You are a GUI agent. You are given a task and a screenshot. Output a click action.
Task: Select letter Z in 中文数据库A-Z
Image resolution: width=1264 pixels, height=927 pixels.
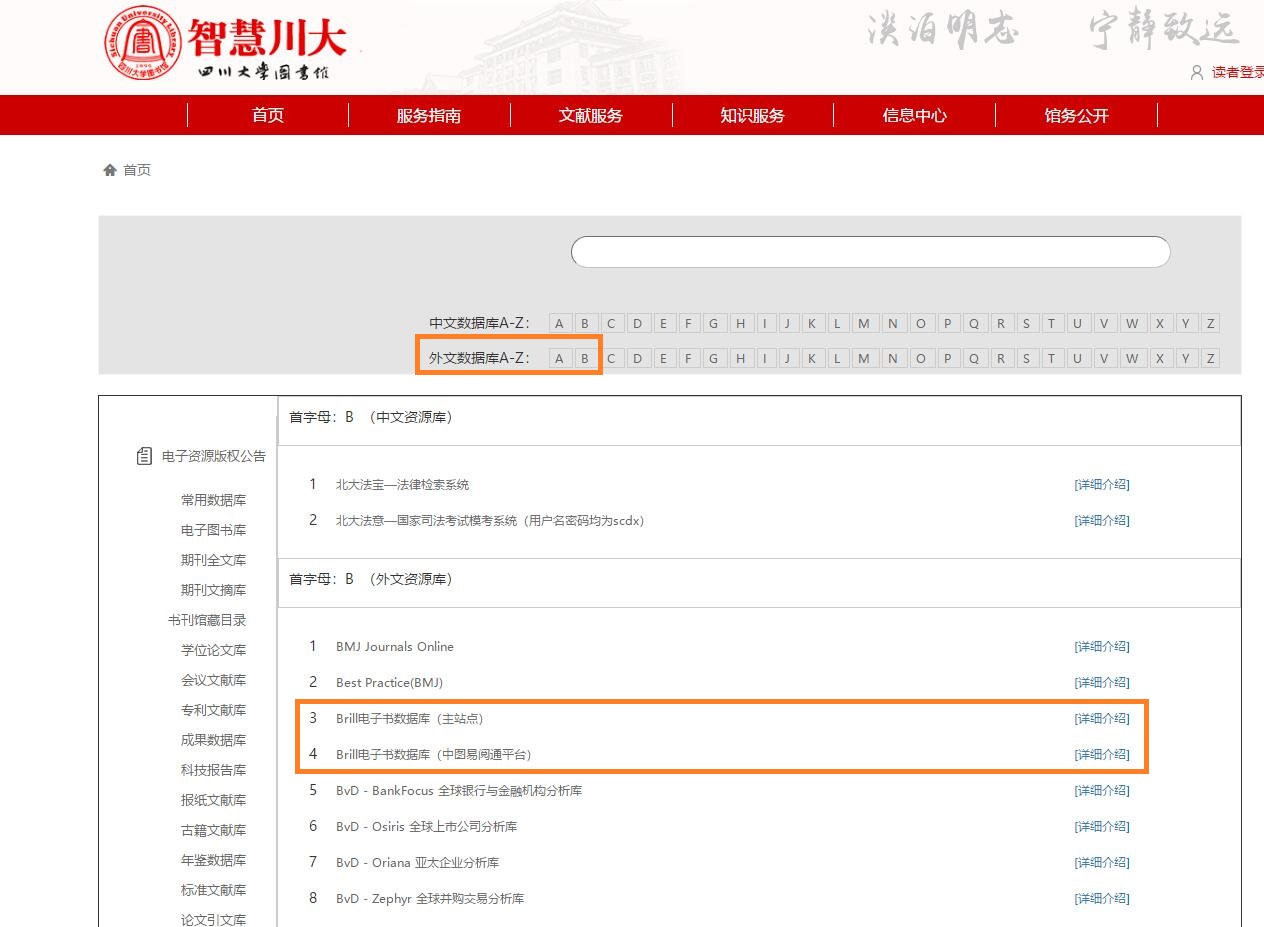click(x=1210, y=323)
